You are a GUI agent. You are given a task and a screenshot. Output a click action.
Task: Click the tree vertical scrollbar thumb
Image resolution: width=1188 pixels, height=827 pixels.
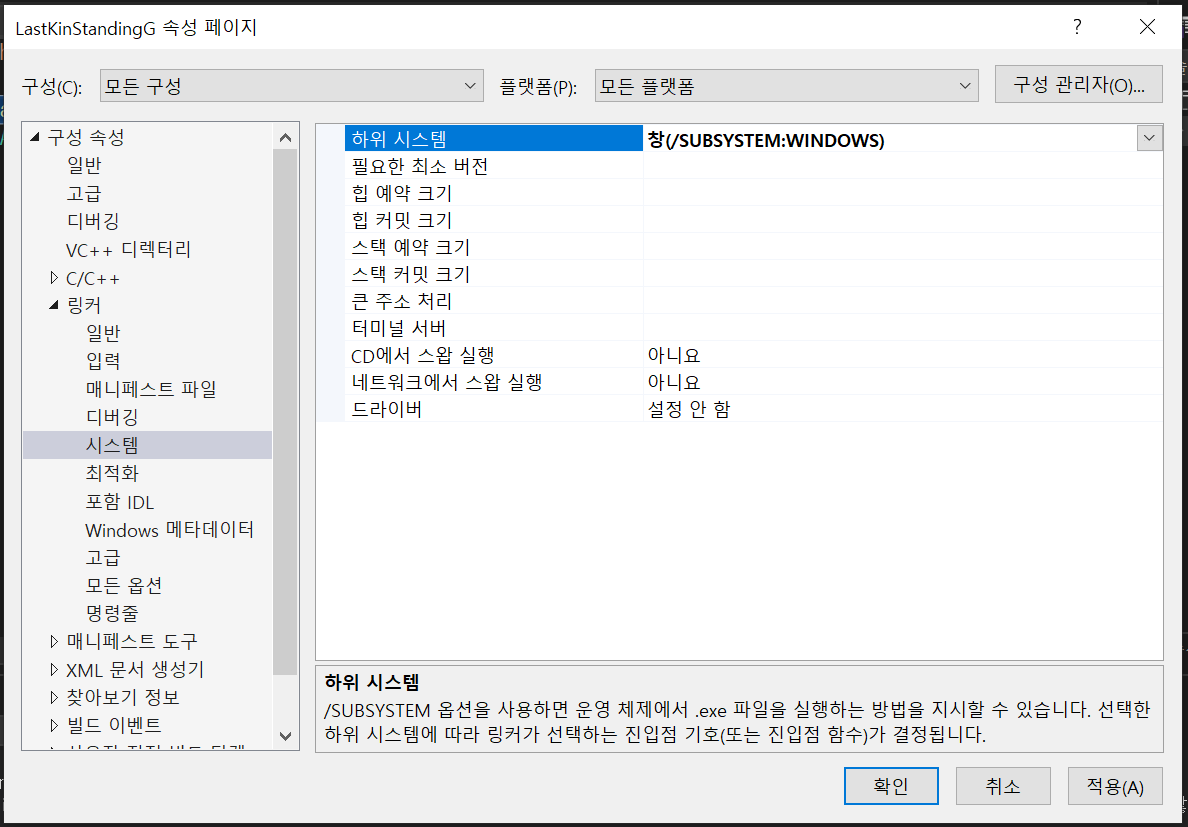pyautogui.click(x=285, y=413)
